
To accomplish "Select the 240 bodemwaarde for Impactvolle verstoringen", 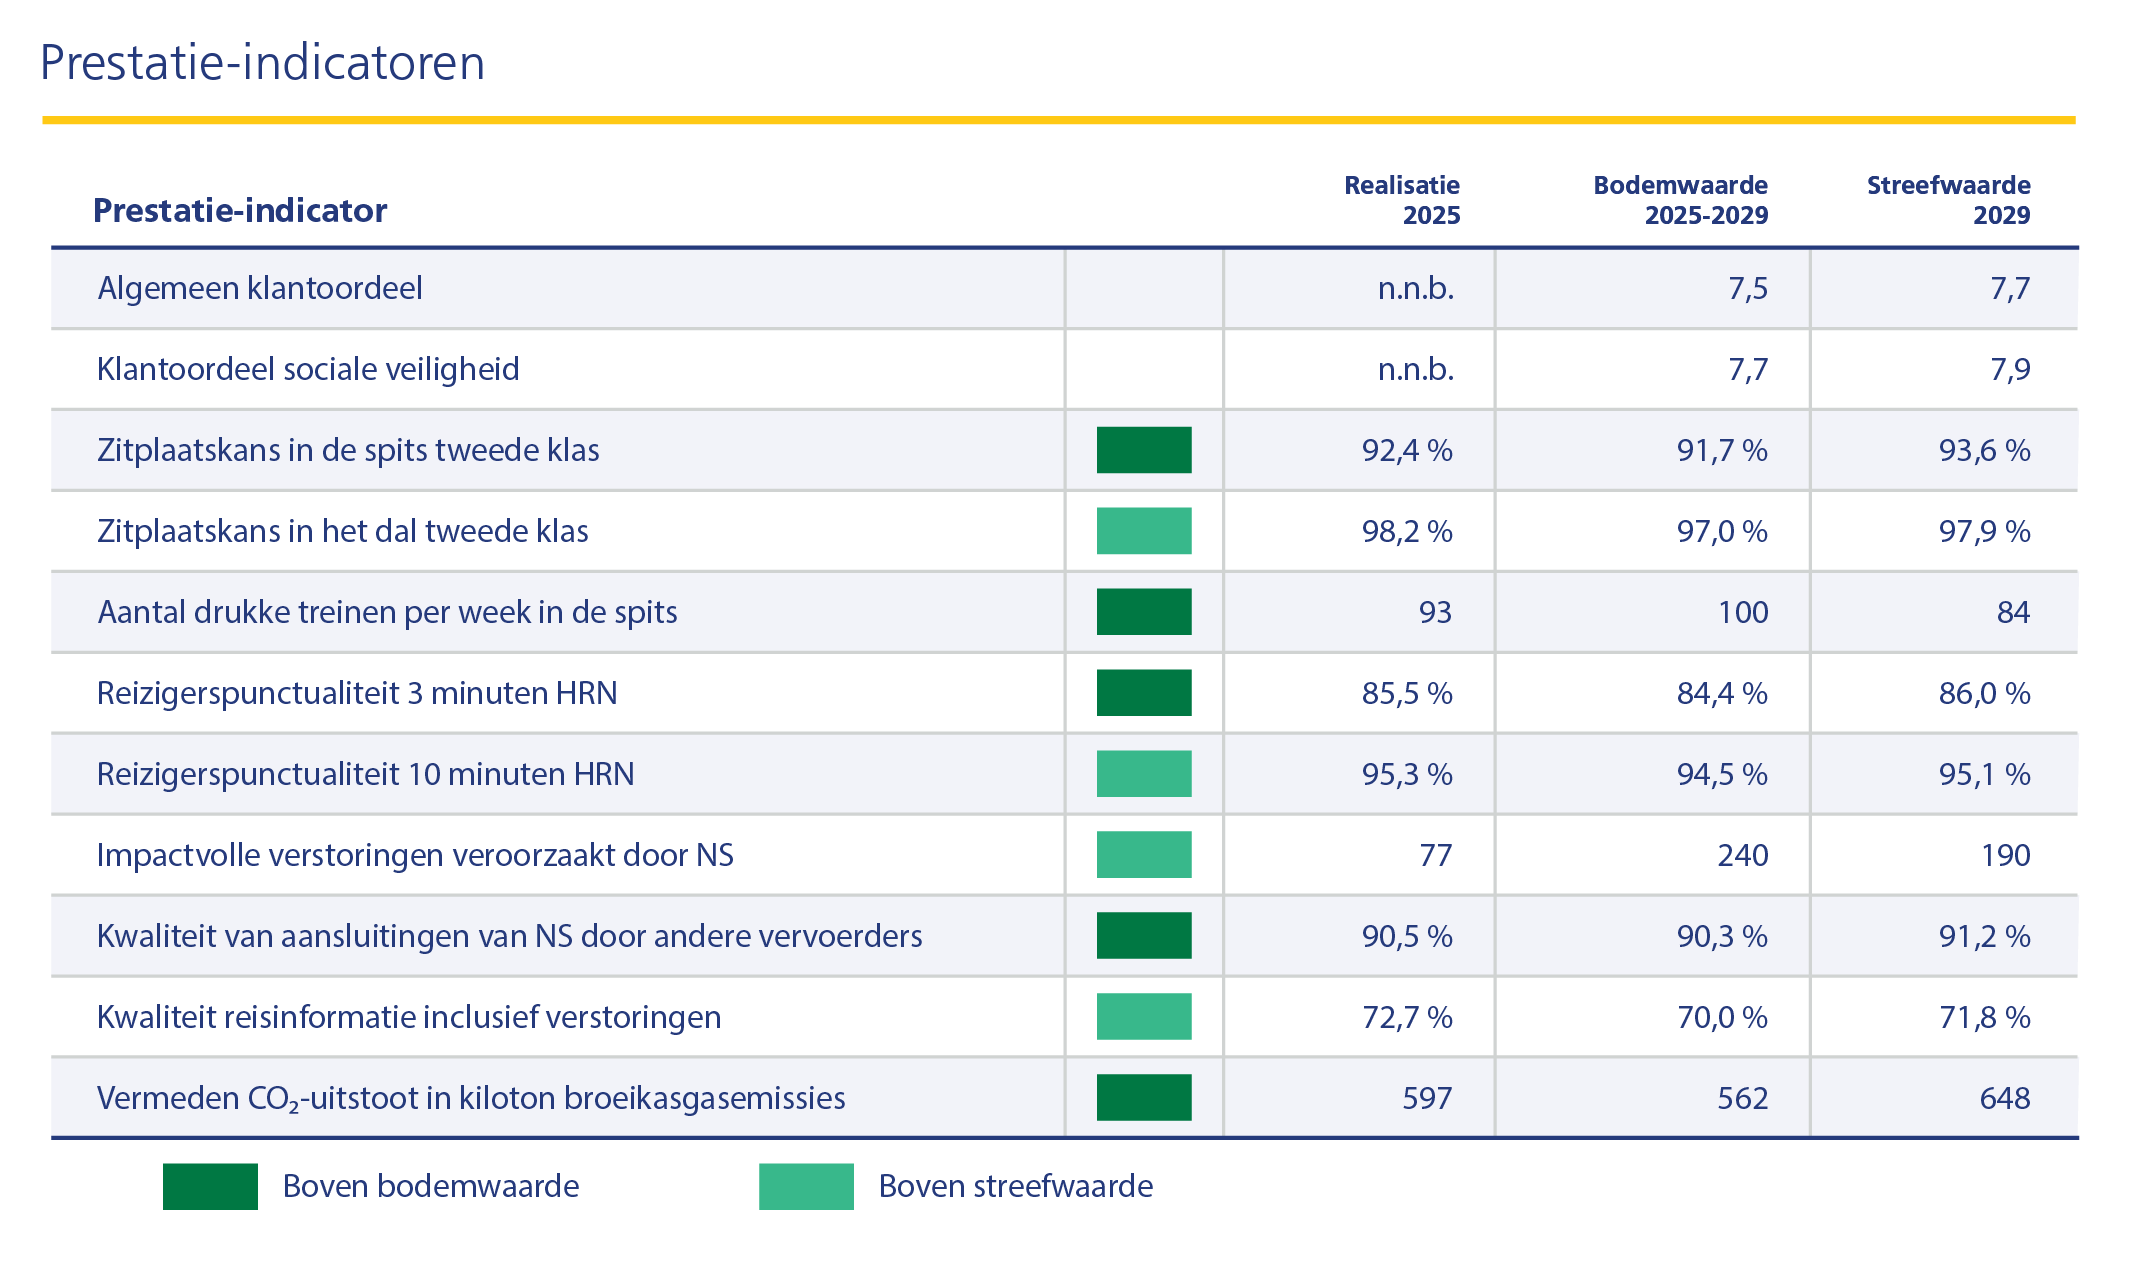I will point(1742,855).
